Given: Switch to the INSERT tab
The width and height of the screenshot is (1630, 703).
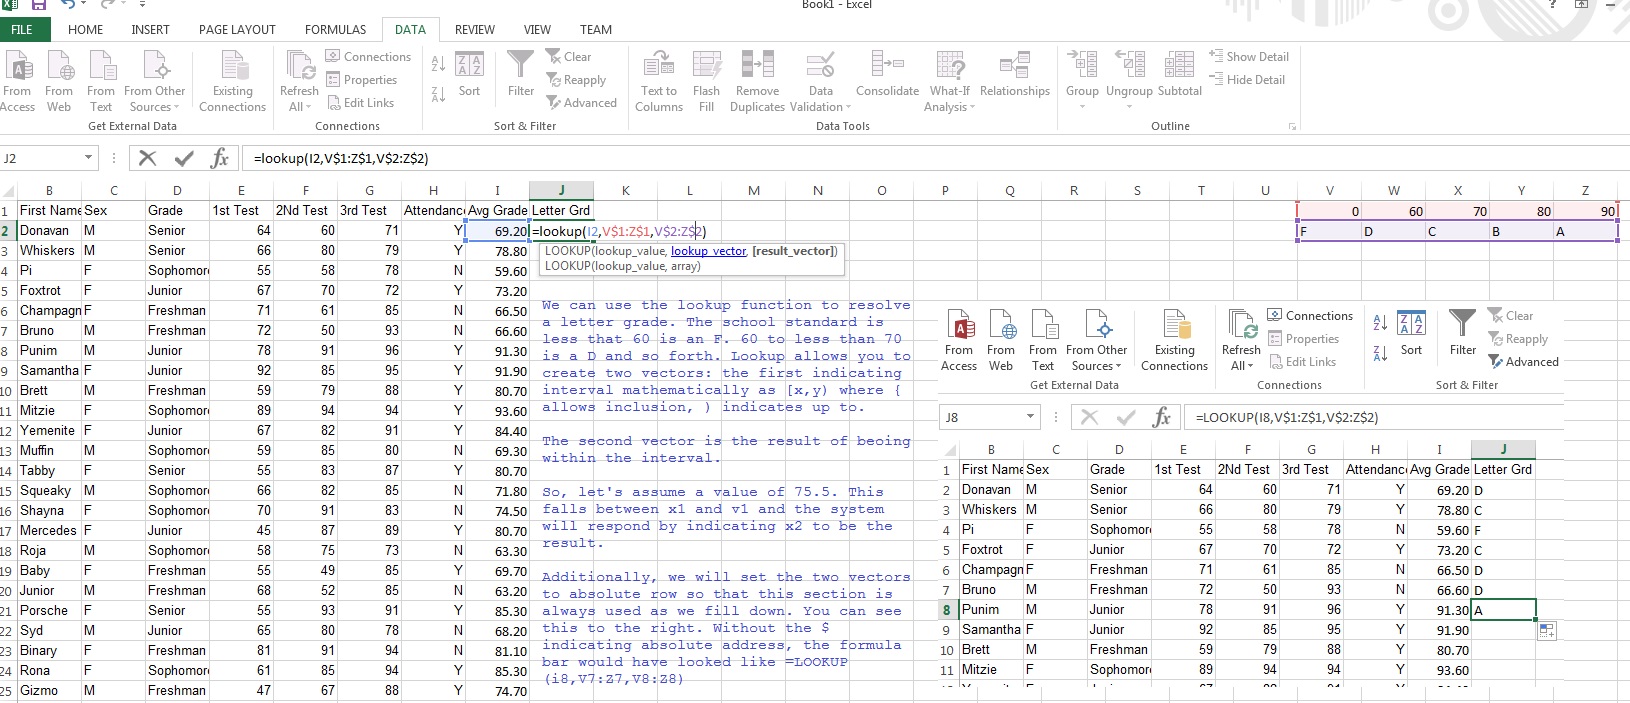Looking at the screenshot, I should pyautogui.click(x=150, y=30).
